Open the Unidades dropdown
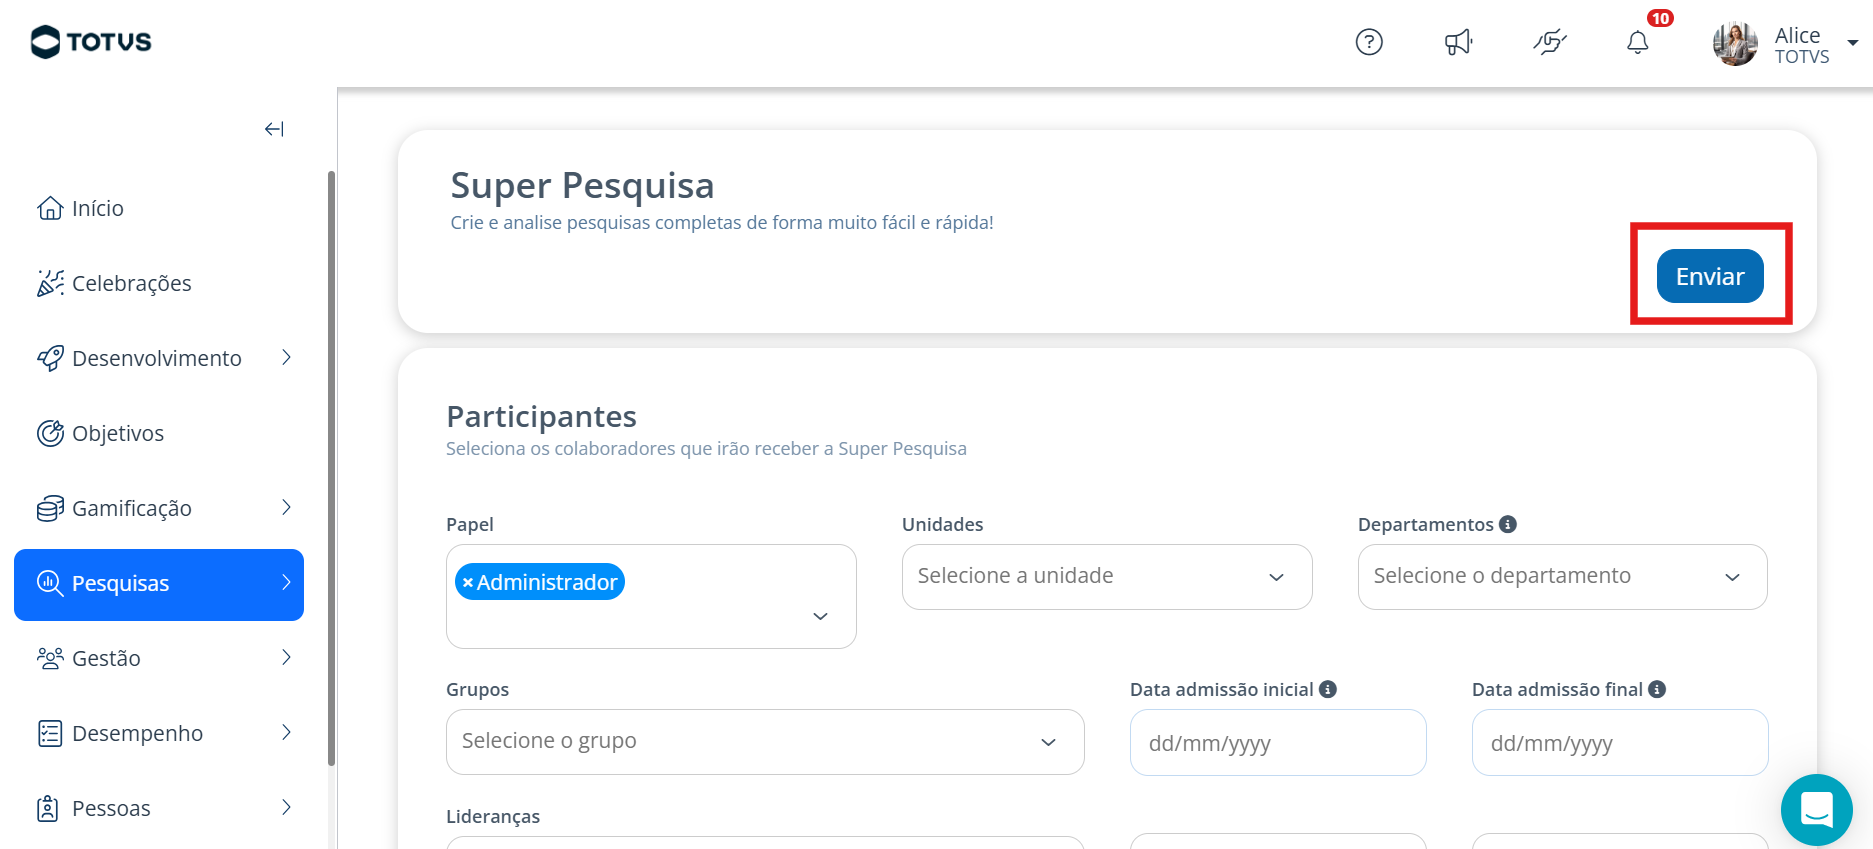The width and height of the screenshot is (1873, 849). pos(1107,577)
